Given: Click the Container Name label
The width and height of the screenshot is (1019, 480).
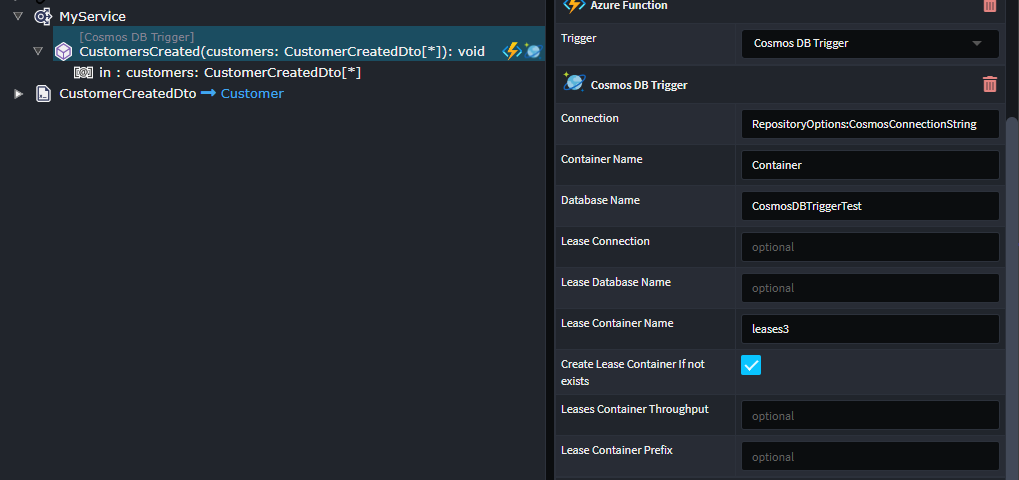Looking at the screenshot, I should [x=601, y=159].
